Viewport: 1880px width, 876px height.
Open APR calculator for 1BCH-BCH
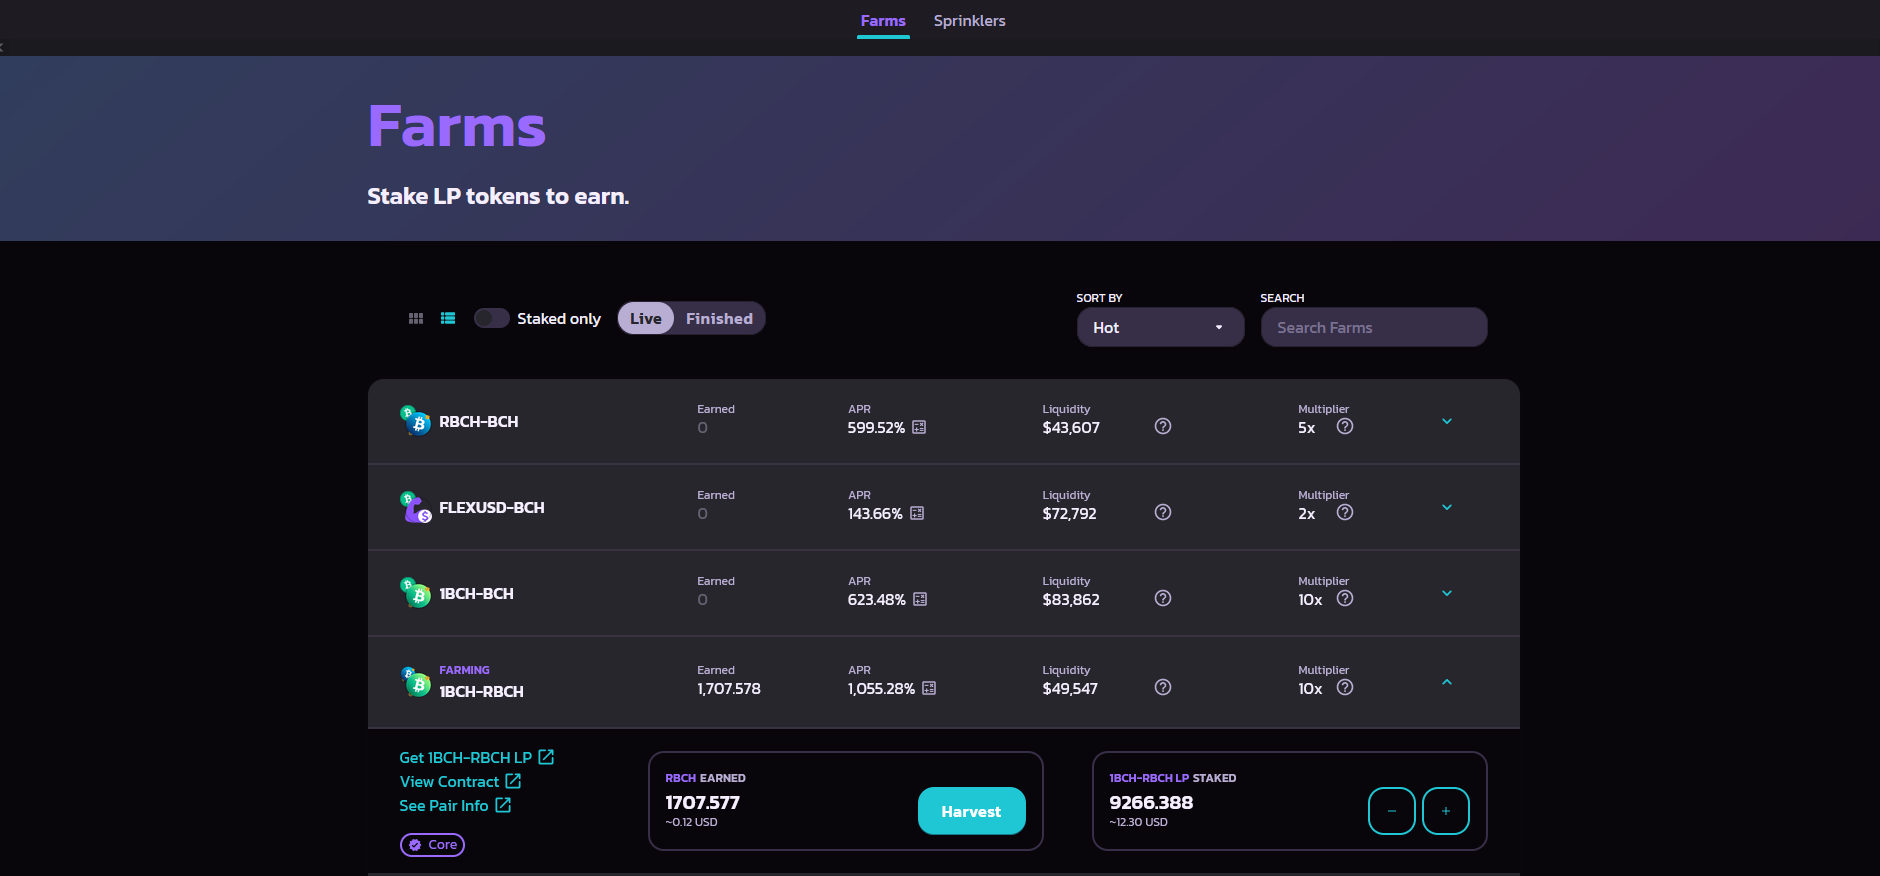920,599
